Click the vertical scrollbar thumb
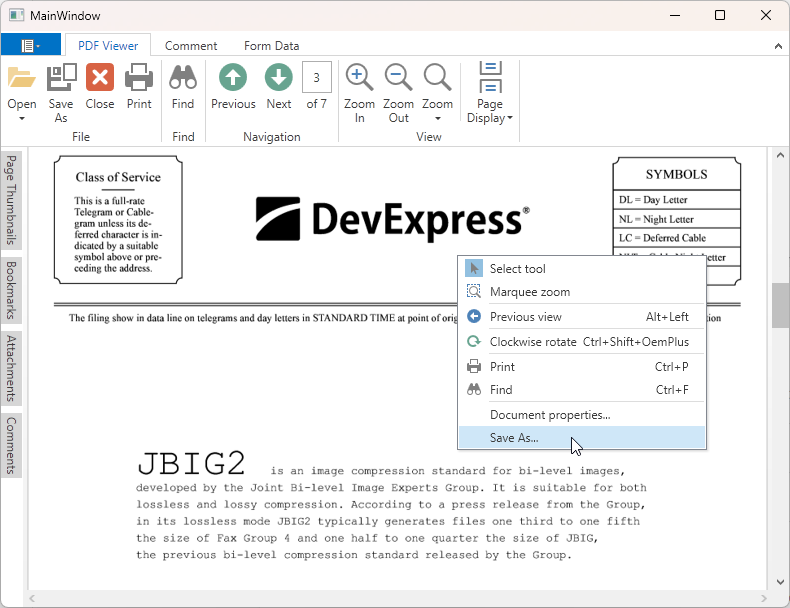Image resolution: width=790 pixels, height=608 pixels. pyautogui.click(x=780, y=305)
